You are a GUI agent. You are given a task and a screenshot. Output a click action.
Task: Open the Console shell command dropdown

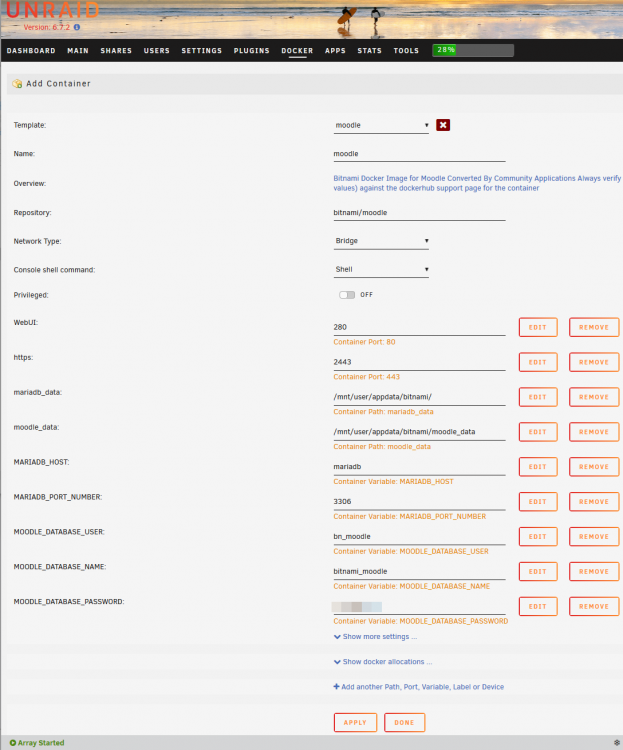click(x=381, y=270)
